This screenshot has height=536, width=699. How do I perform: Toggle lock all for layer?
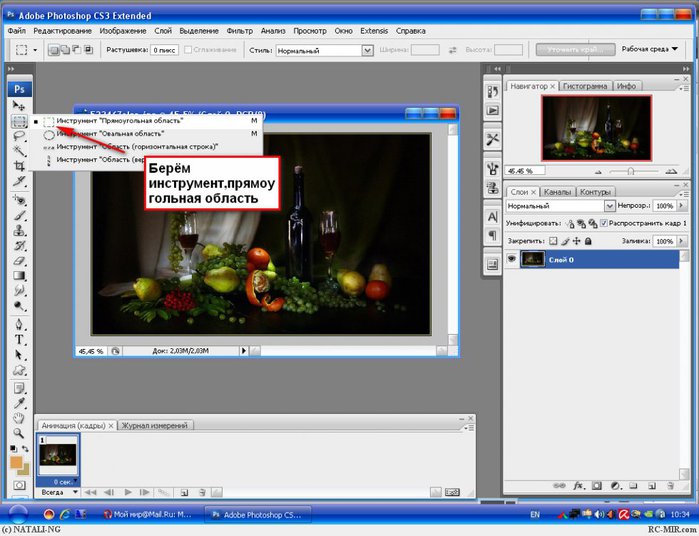tap(588, 241)
